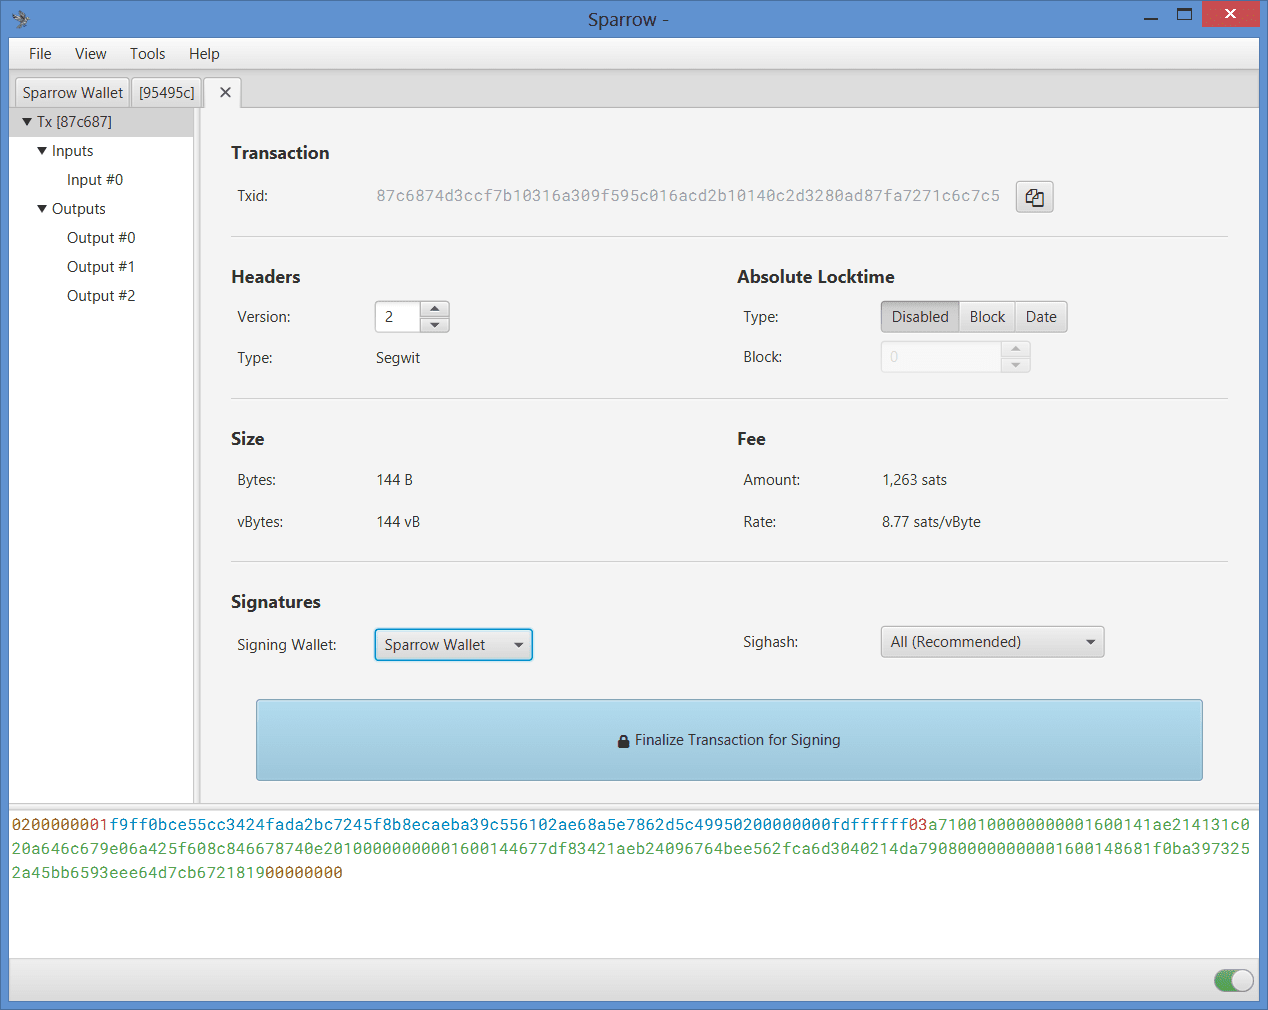
Task: Click the Txid hash value
Action: click(688, 196)
